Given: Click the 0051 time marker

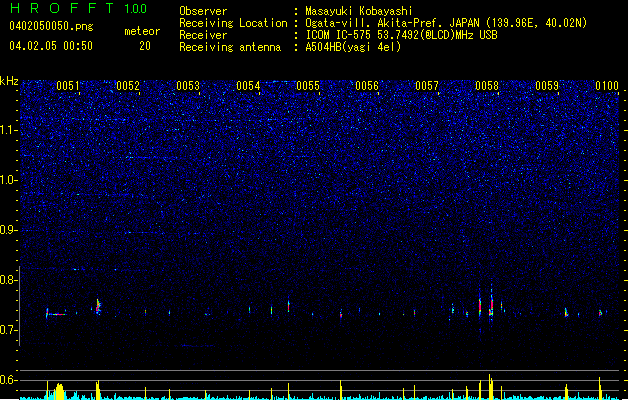Looking at the screenshot, I should (x=68, y=86).
